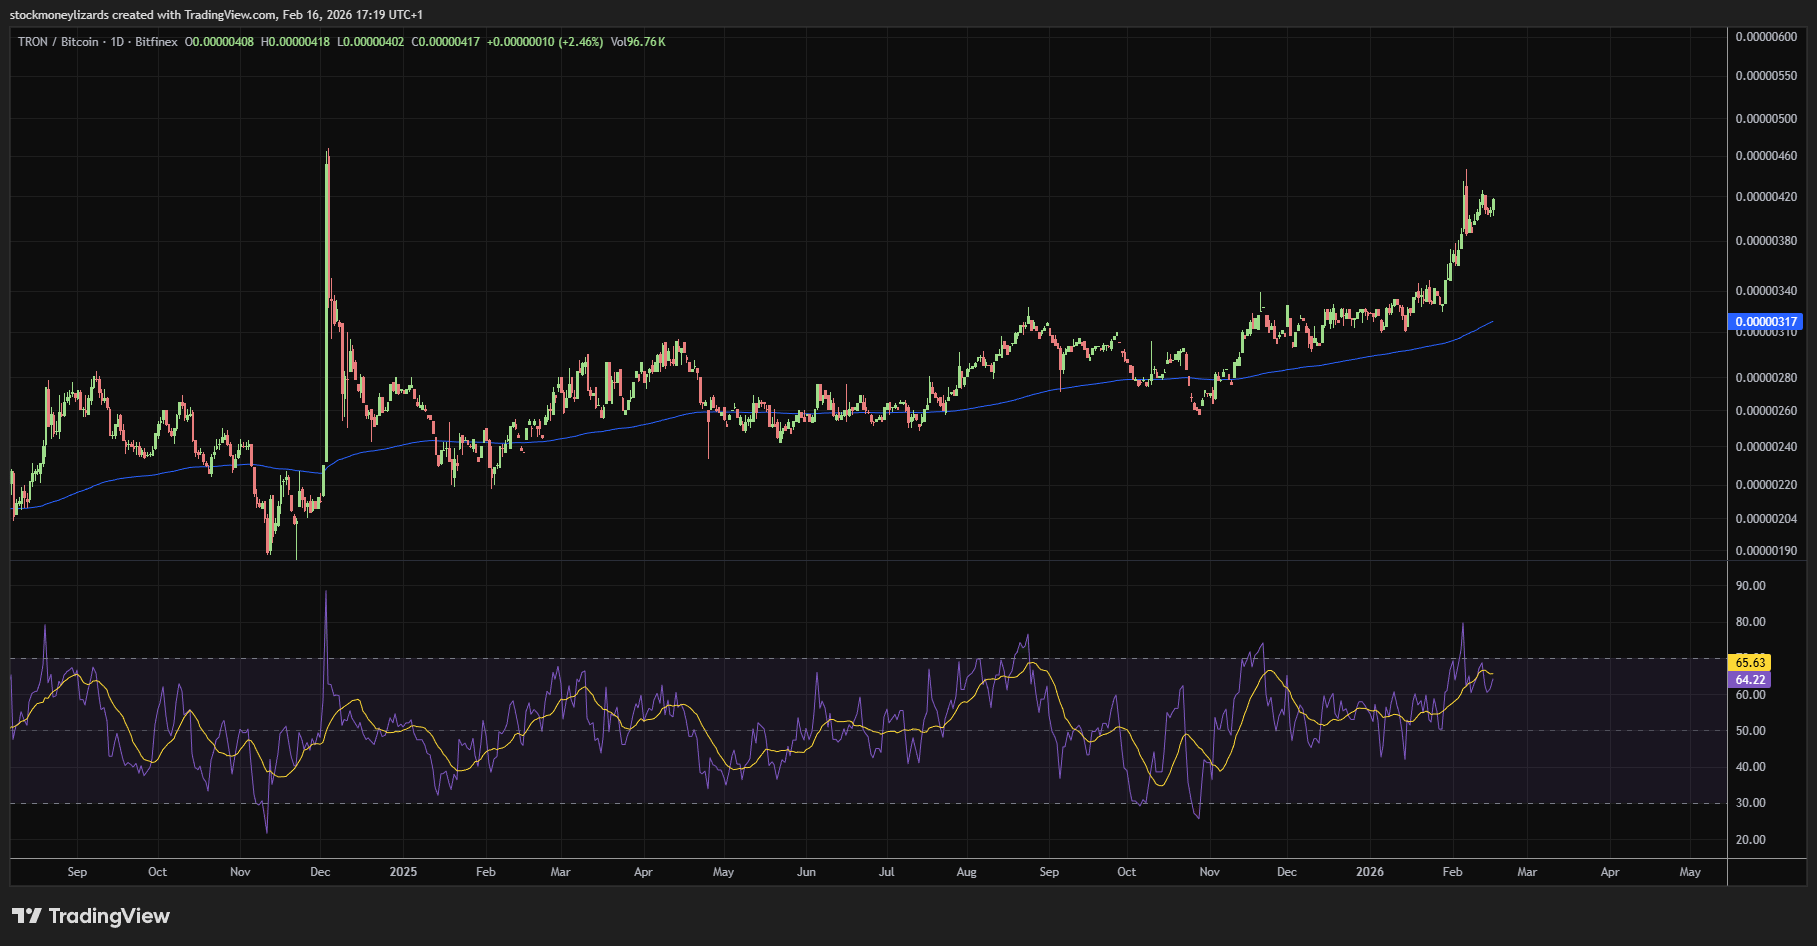Click the 0.00000190 price scale label
The image size is (1817, 946).
(x=1765, y=551)
